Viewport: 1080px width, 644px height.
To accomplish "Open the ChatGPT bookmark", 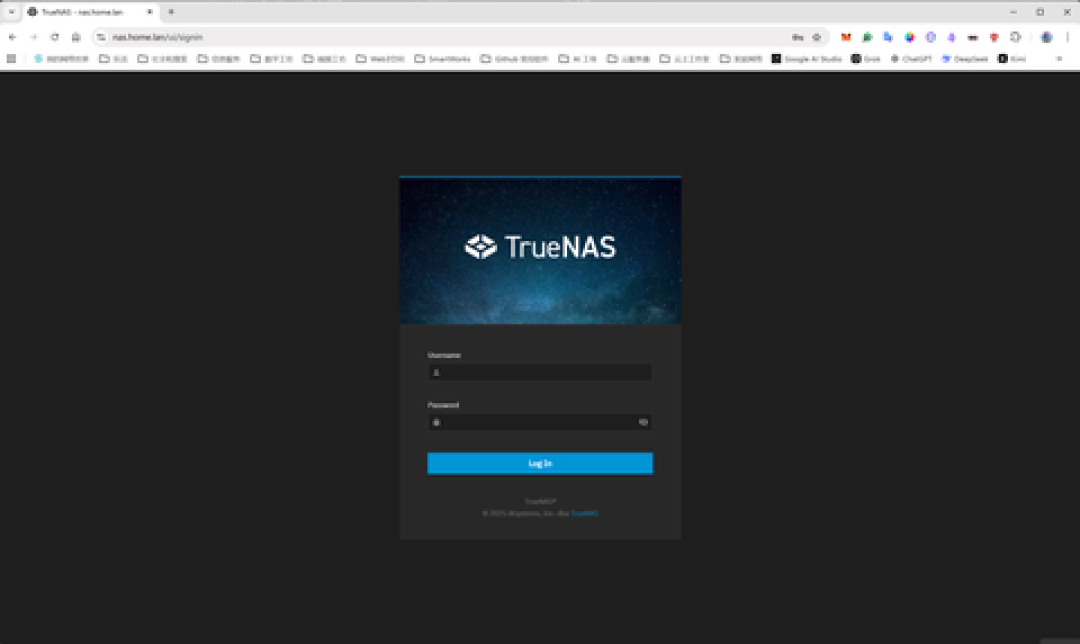I will (x=911, y=59).
